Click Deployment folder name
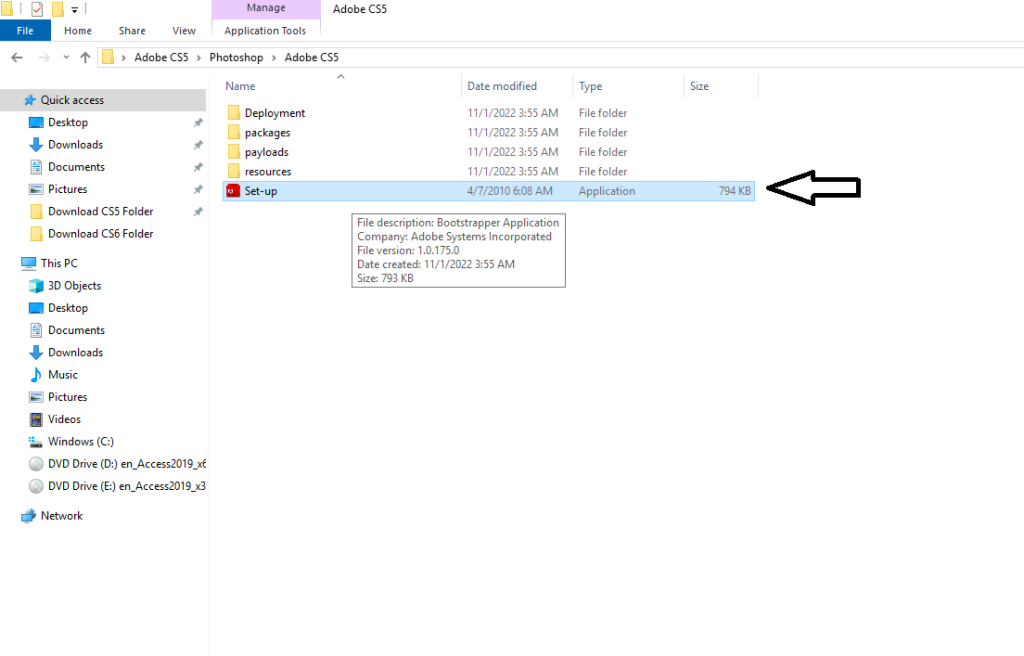This screenshot has width=1024, height=656. pyautogui.click(x=275, y=113)
